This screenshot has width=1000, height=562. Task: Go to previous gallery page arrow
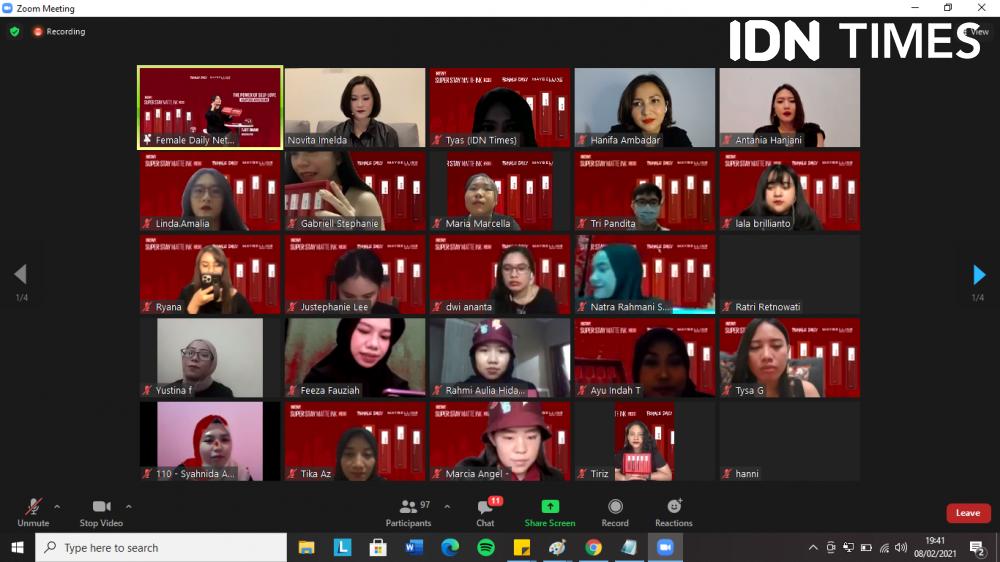click(x=20, y=274)
